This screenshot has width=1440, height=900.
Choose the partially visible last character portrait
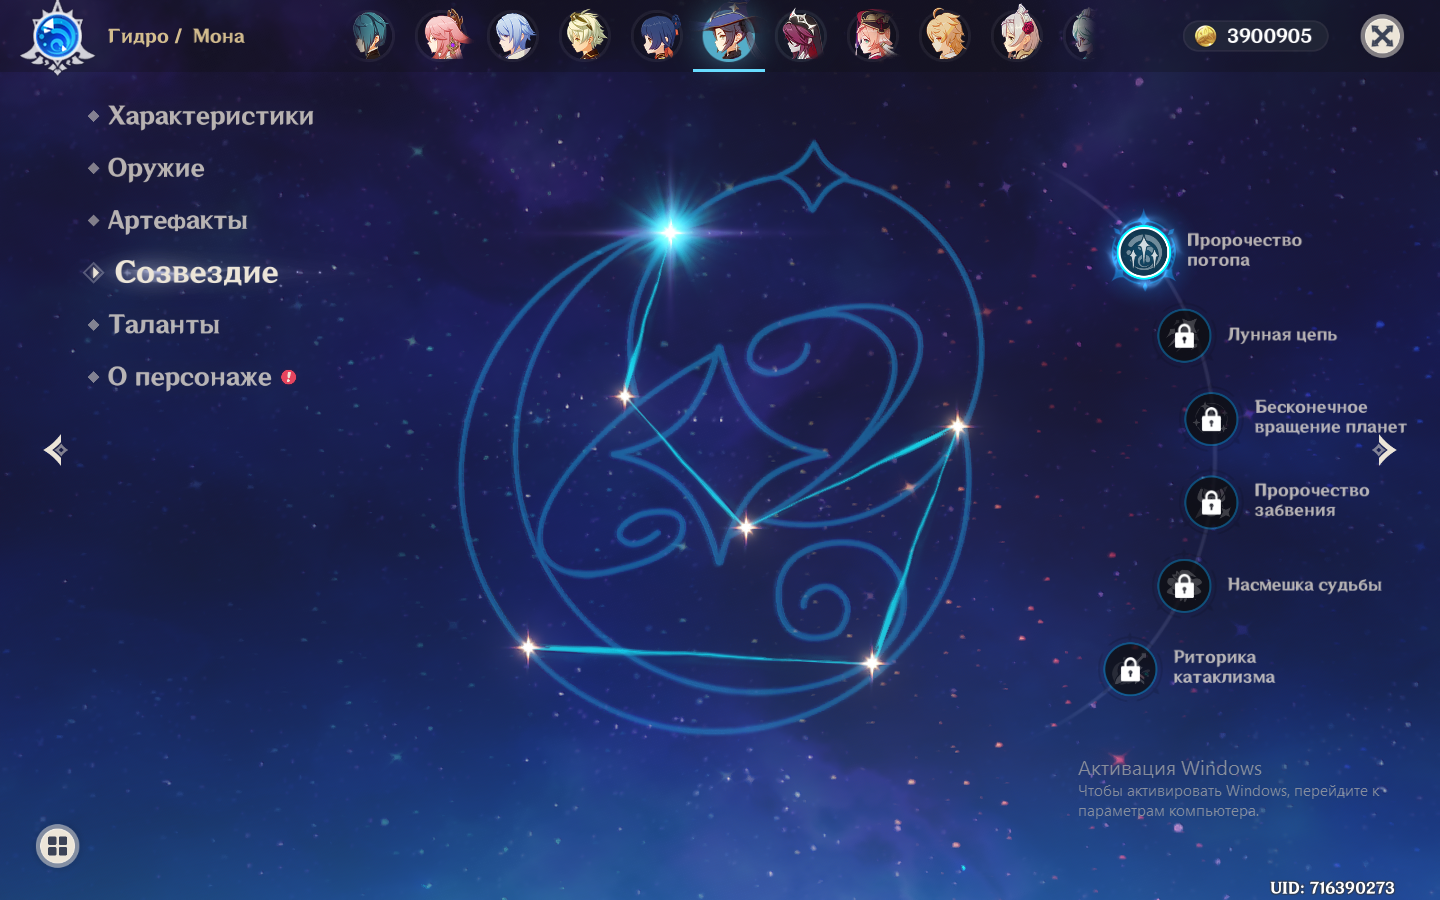coord(1081,35)
